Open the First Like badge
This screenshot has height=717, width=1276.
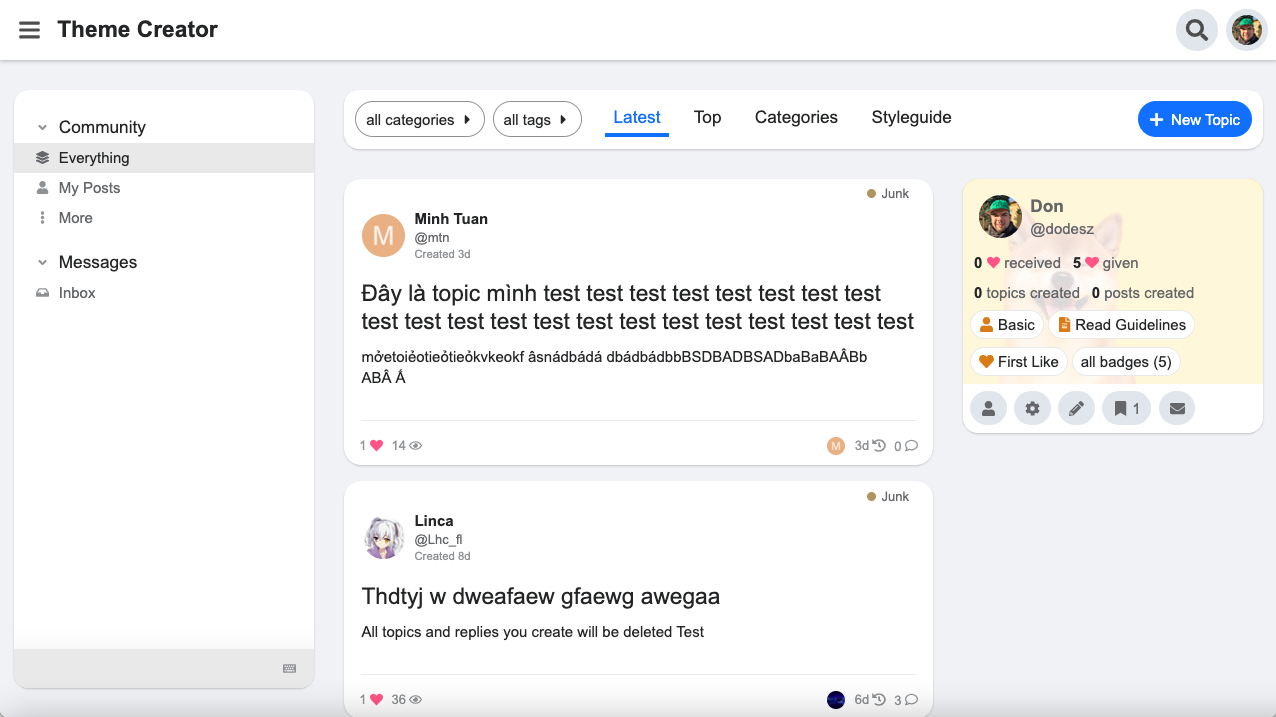point(1018,361)
